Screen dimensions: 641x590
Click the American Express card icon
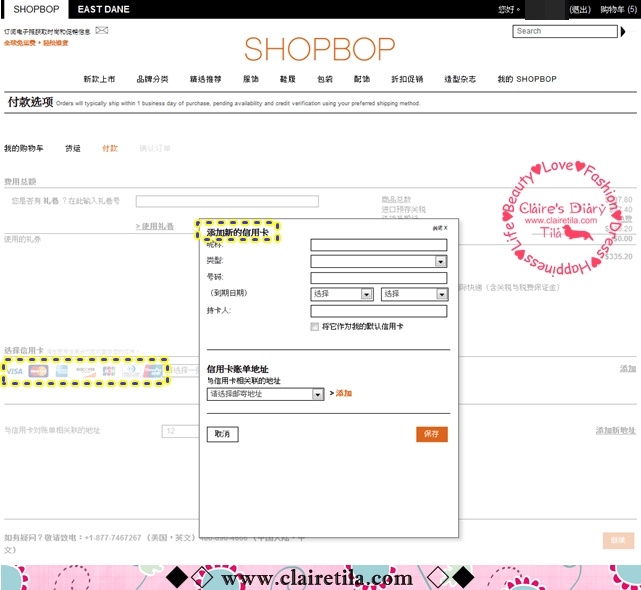[x=62, y=371]
